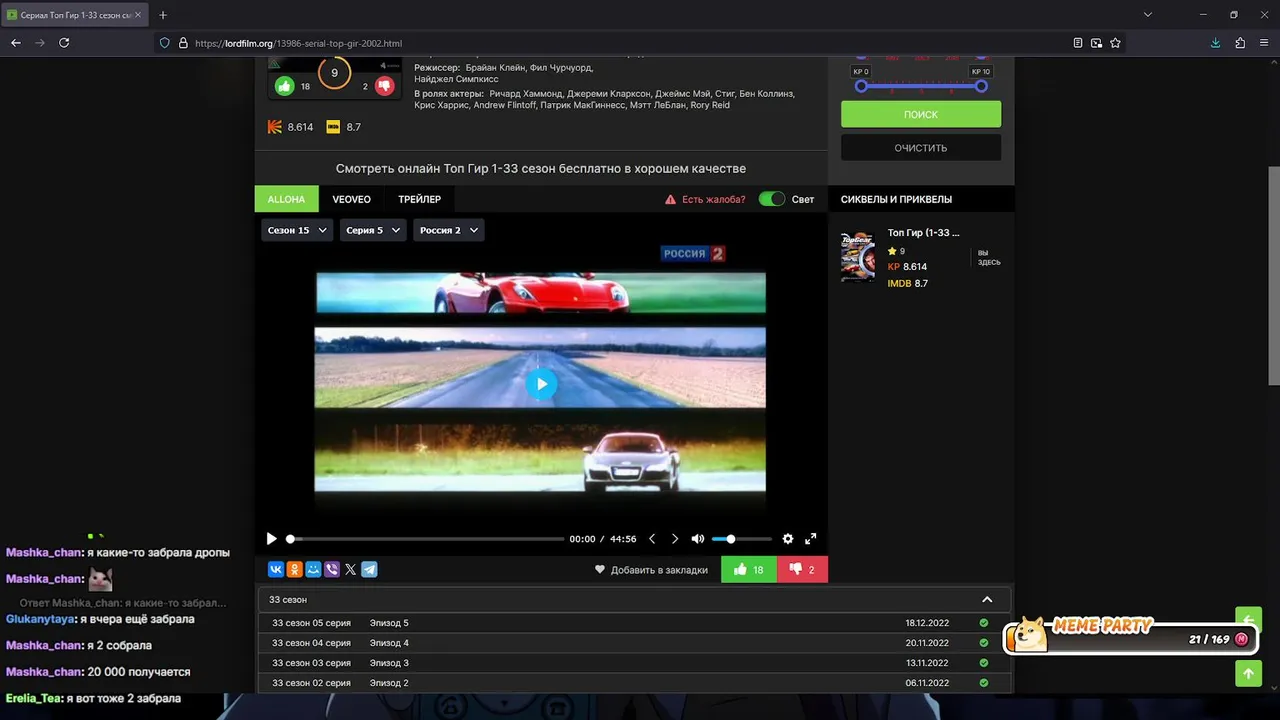This screenshot has width=1280, height=720.
Task: Mute the player with the speaker icon
Action: coord(698,539)
